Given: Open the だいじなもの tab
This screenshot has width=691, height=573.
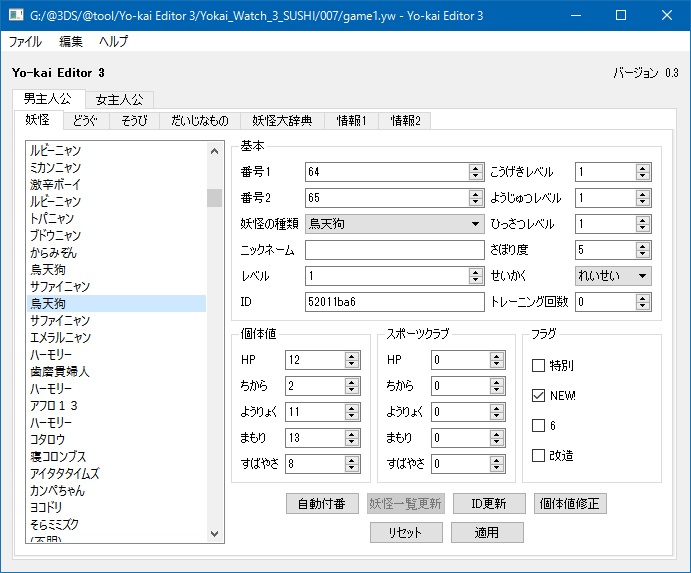Looking at the screenshot, I should (200, 120).
